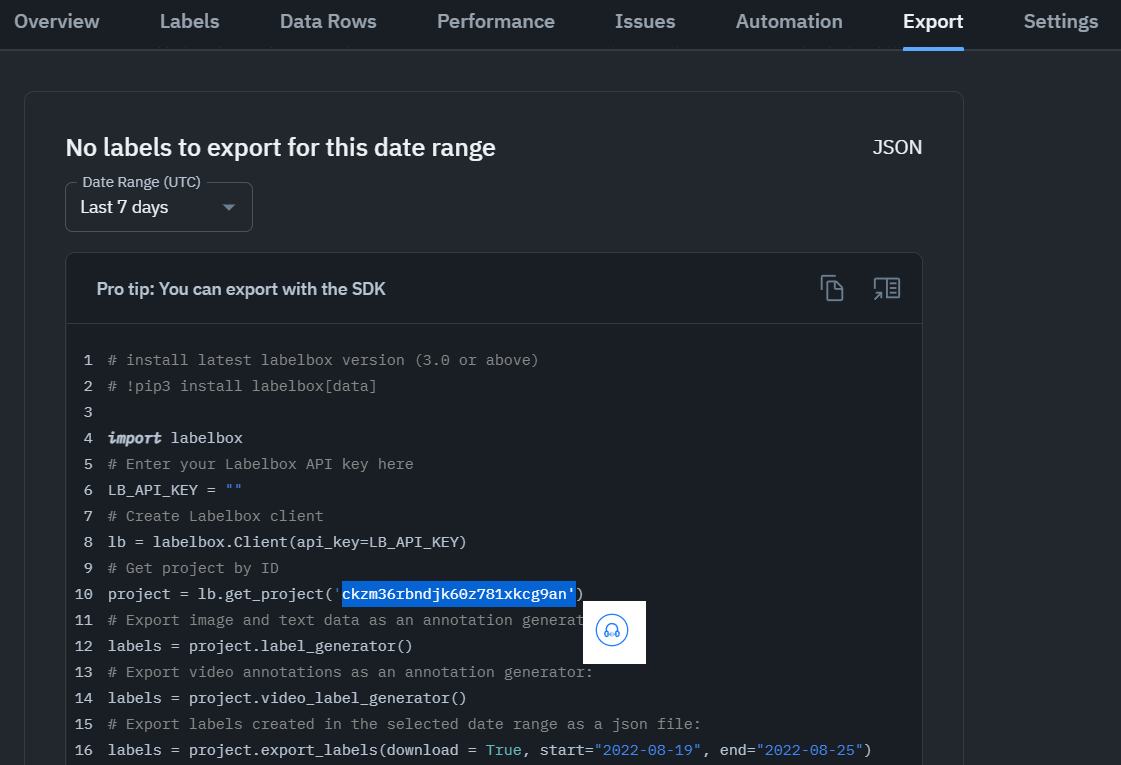This screenshot has height=765, width=1121.
Task: Open the Settings tab
Action: tap(1061, 21)
